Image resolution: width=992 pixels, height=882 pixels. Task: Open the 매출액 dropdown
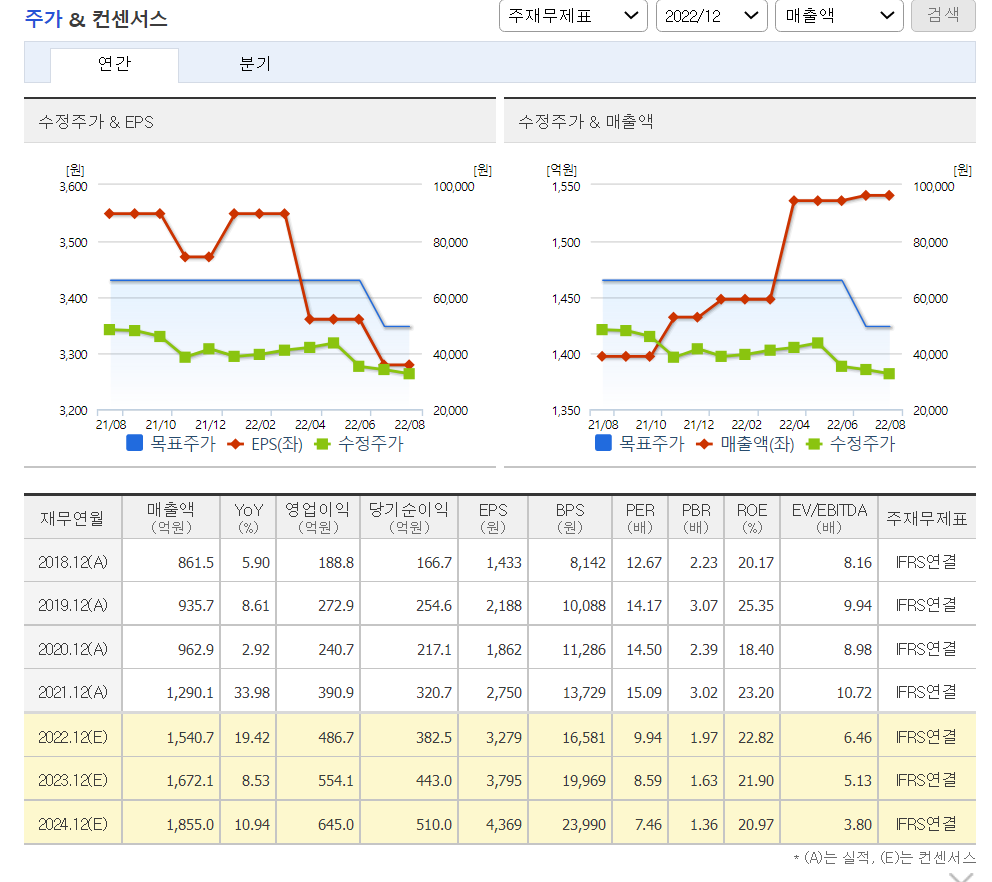coord(839,16)
